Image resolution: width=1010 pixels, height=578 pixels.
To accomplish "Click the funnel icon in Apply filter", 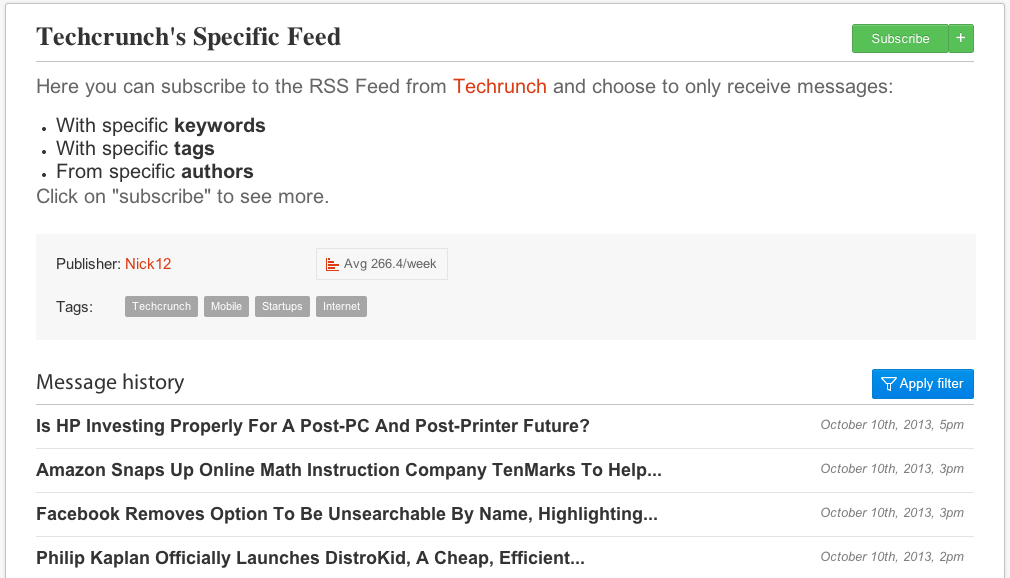I will click(x=888, y=384).
